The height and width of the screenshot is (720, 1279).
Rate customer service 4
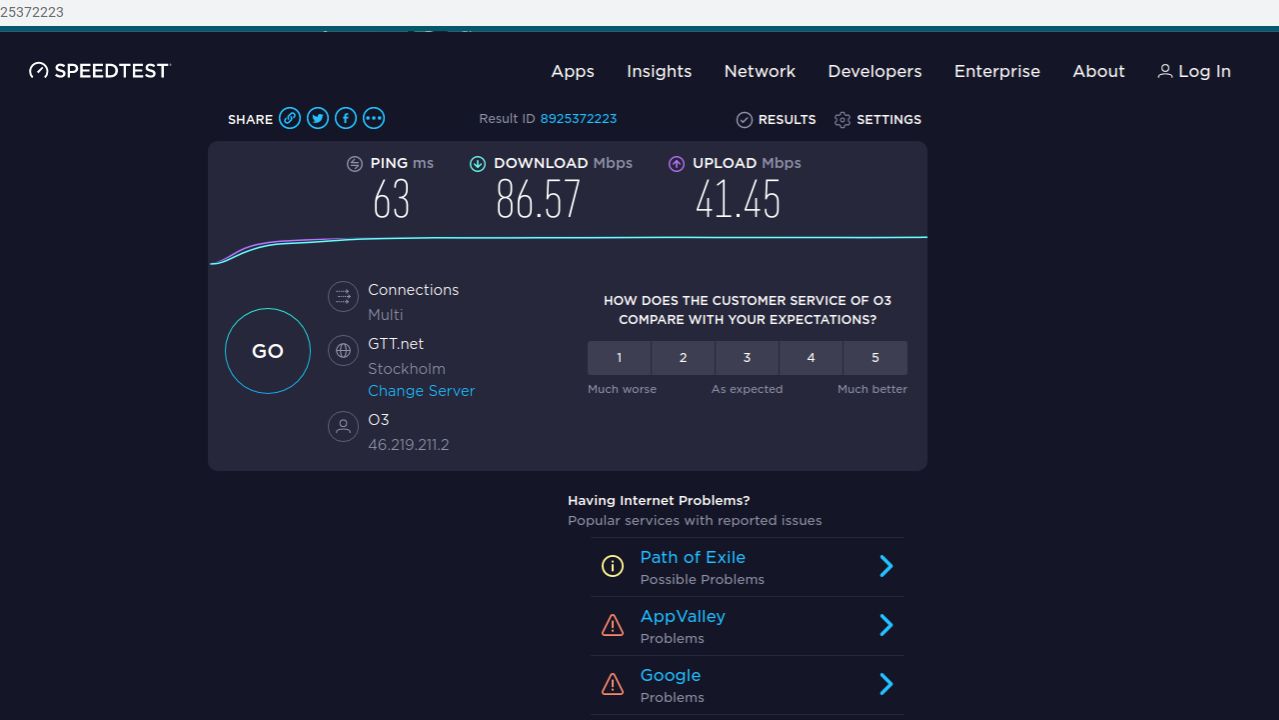[811, 358]
